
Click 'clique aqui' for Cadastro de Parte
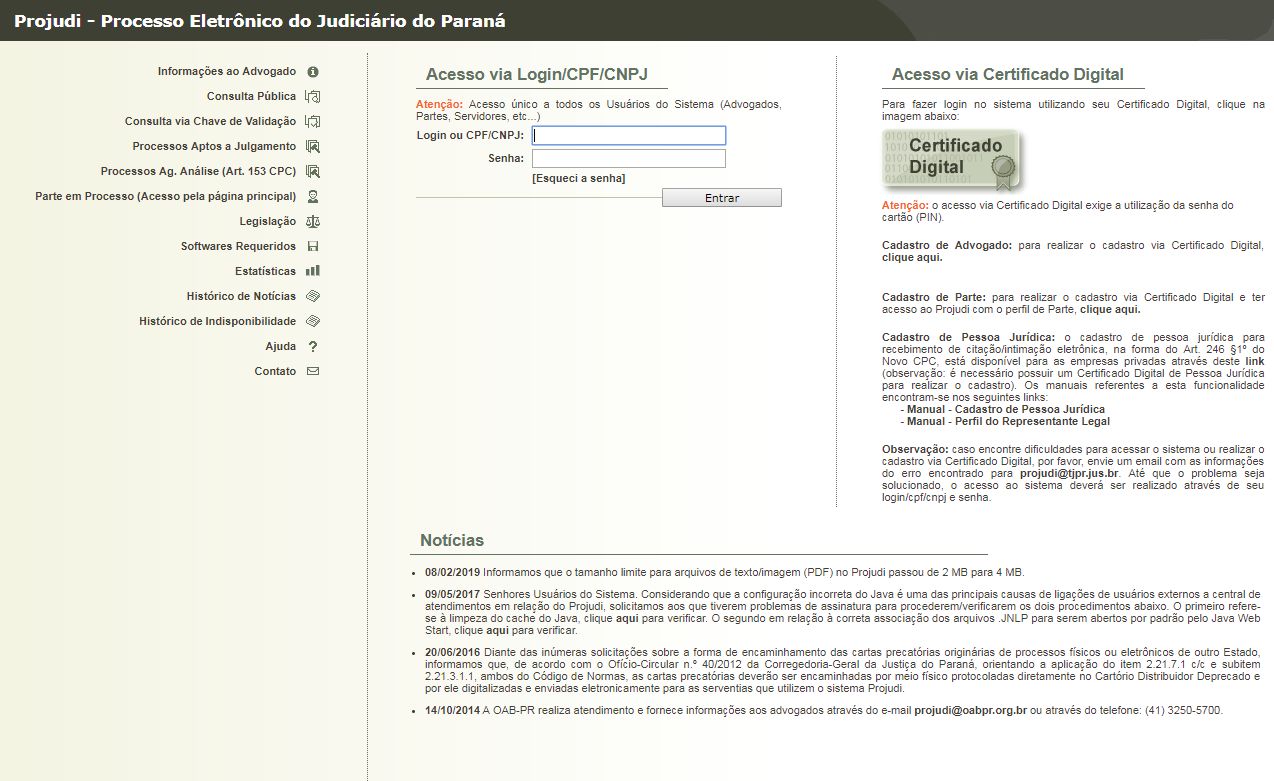click(1110, 310)
